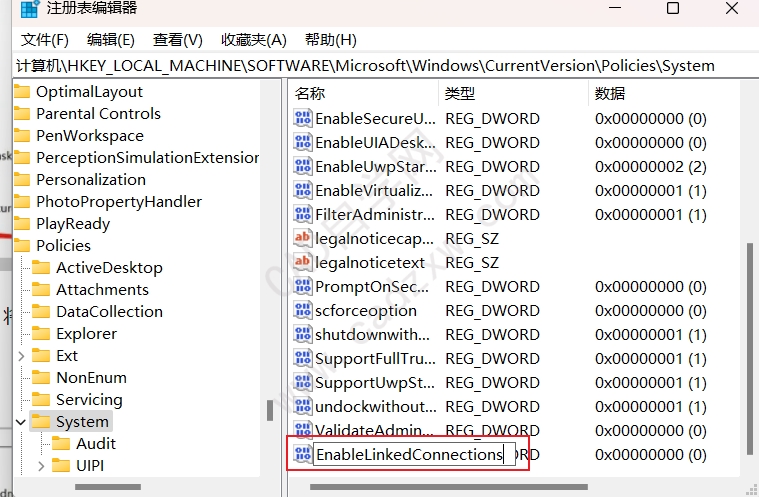Click the tree pane vertical scrollbar thumb

point(270,410)
